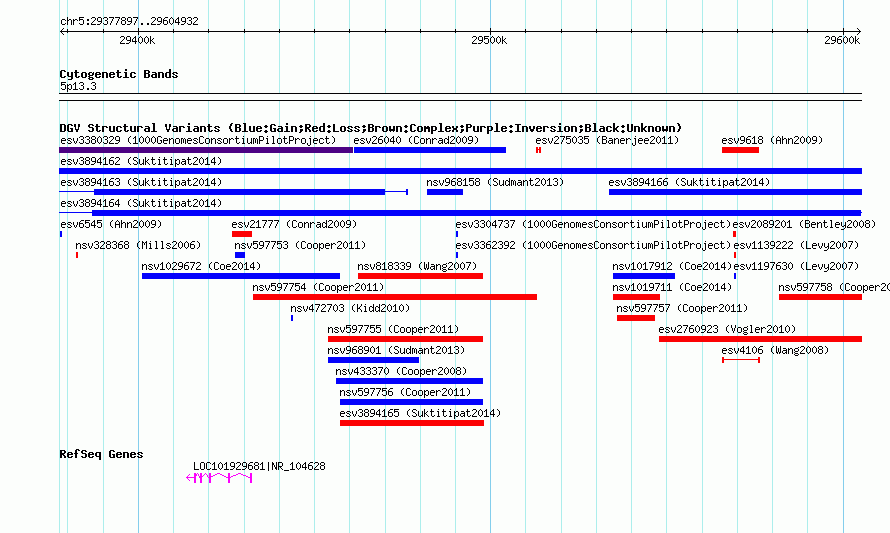Open esv3362392 (1000GenomesConsortiumPilotProject) label

(593, 245)
